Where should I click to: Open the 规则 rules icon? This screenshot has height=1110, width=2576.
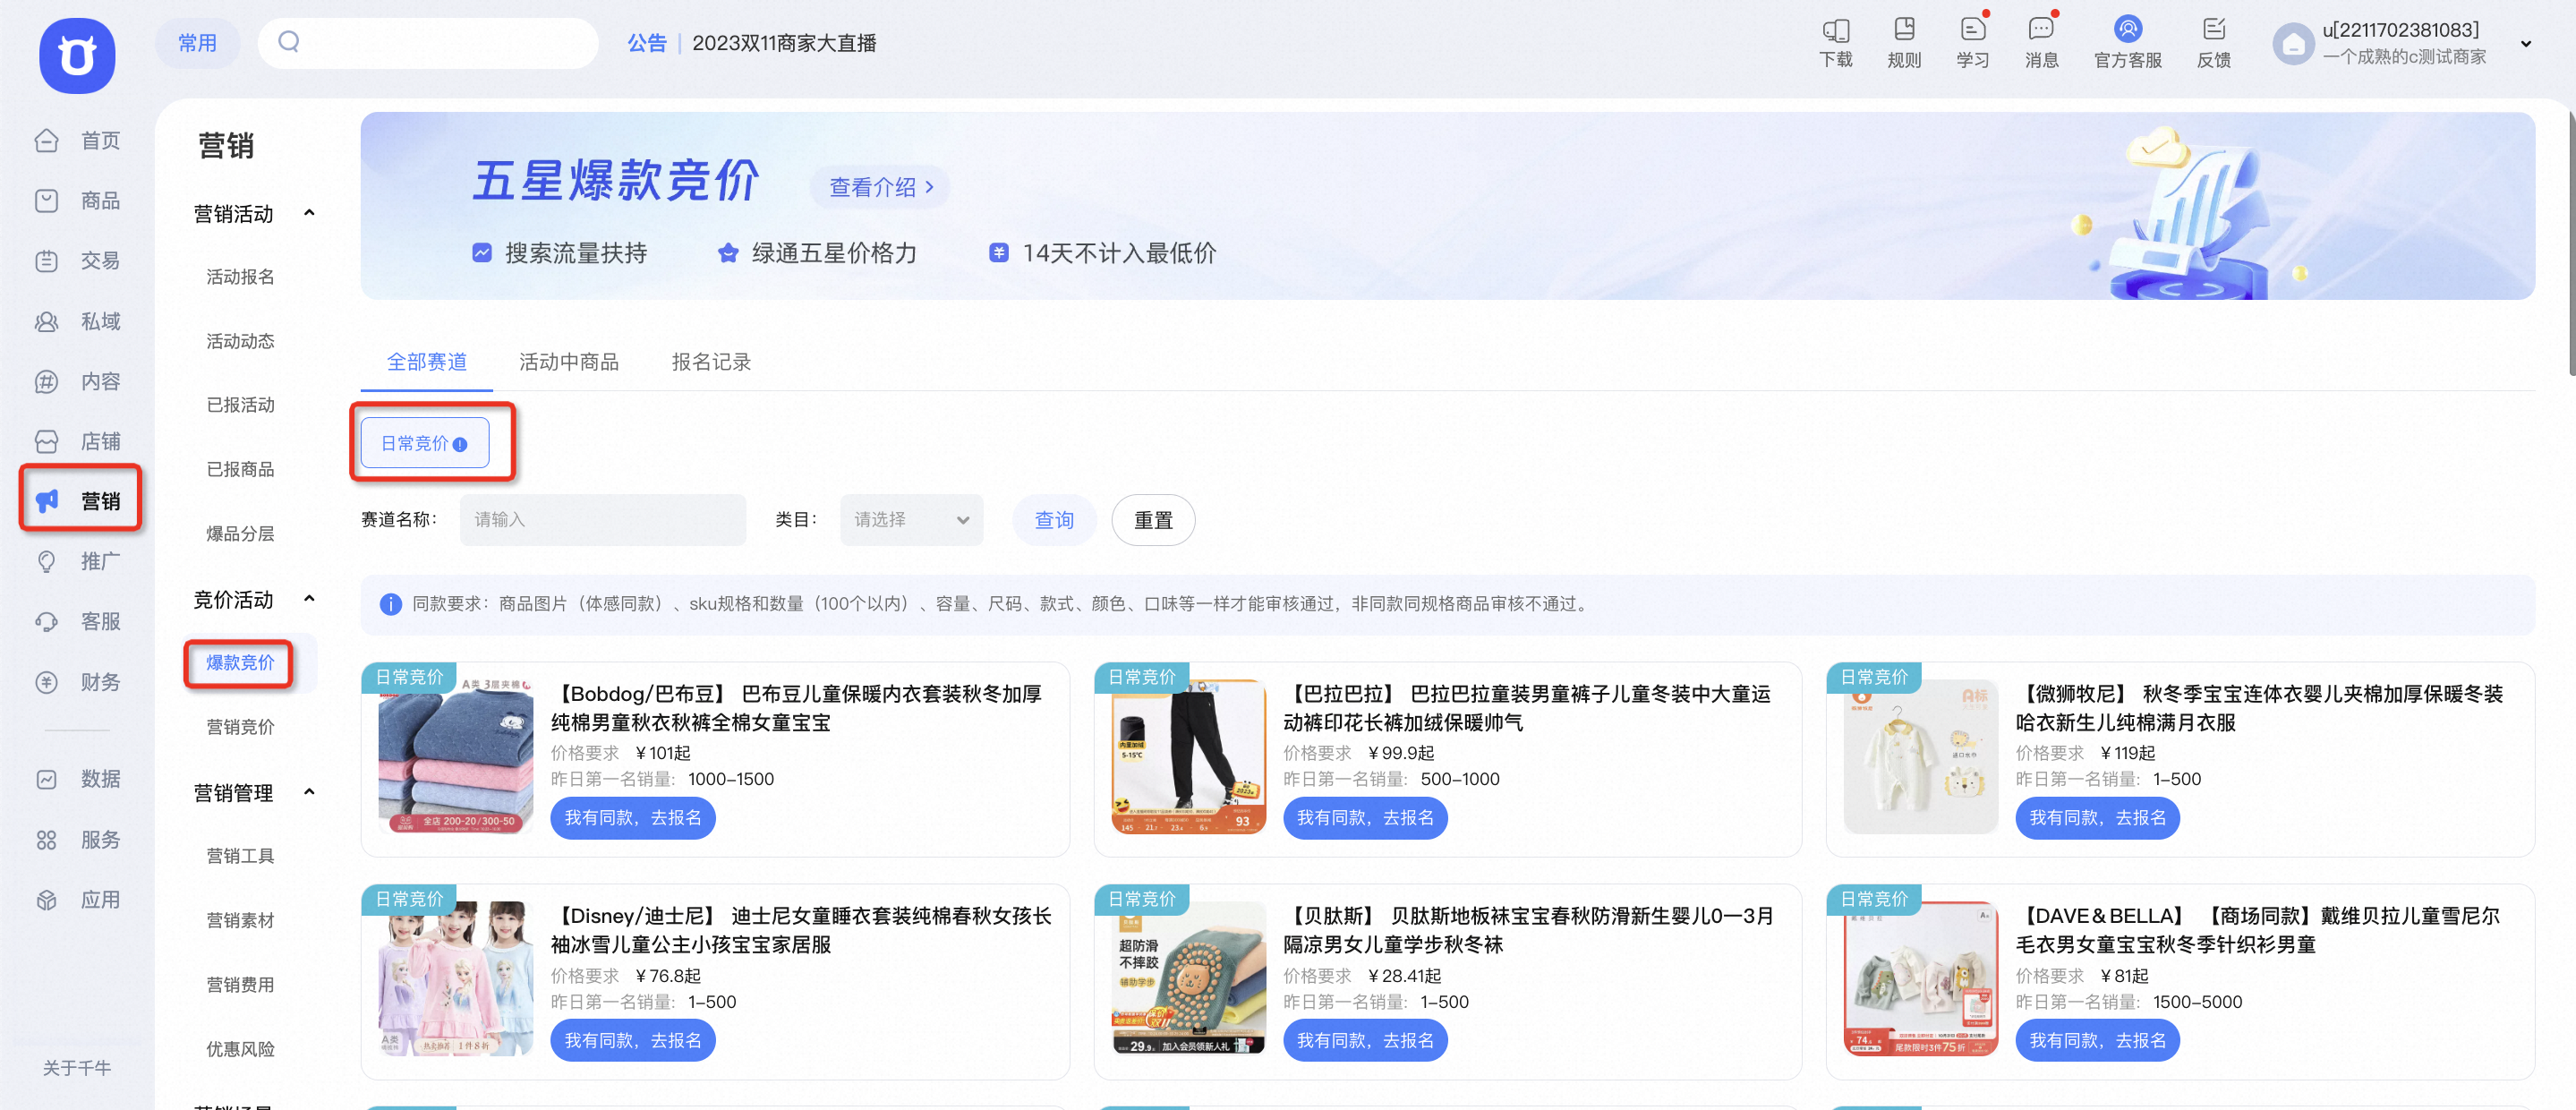tap(1904, 29)
